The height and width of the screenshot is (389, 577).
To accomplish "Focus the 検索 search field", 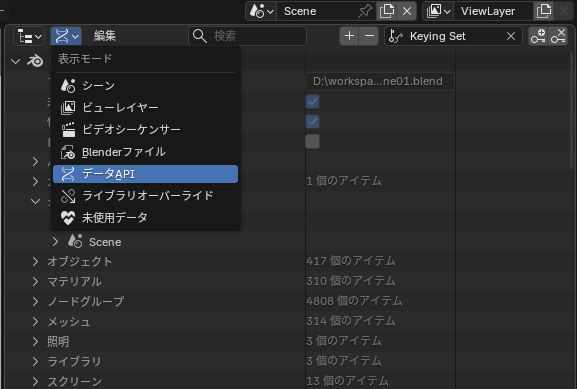I will coord(247,36).
